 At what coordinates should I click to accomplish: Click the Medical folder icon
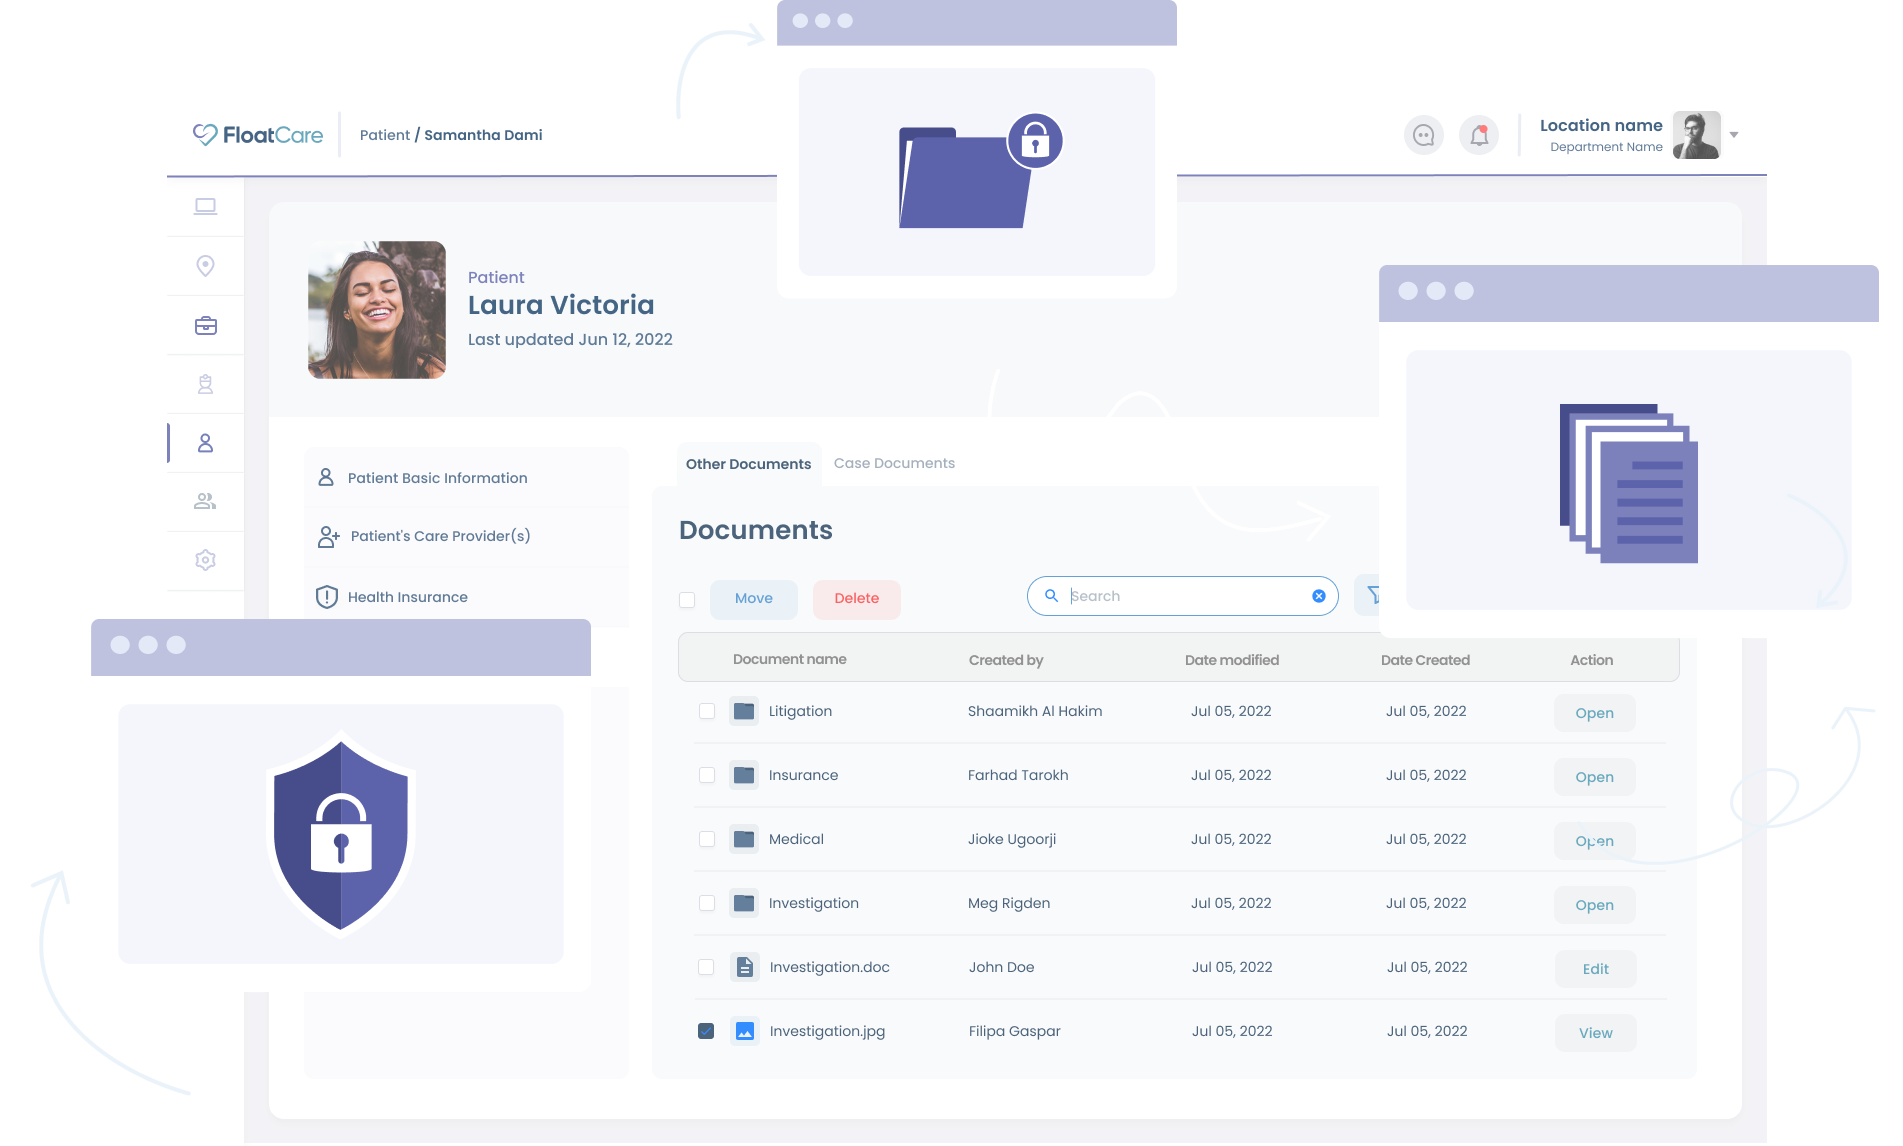[x=744, y=839]
